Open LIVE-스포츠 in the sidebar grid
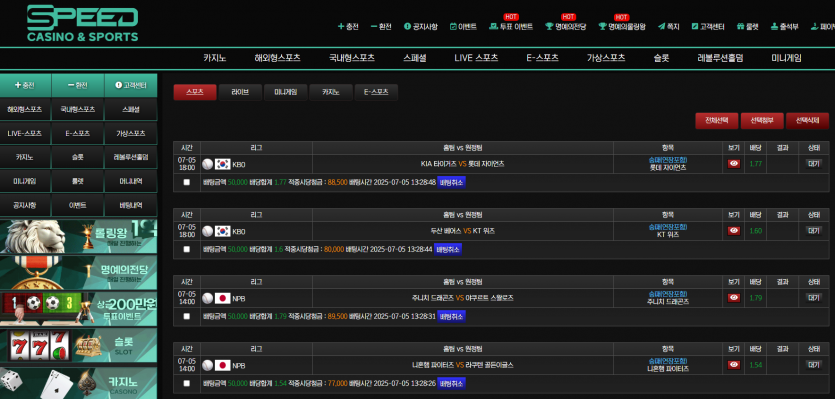Screen dimensions: 835x399 click(x=26, y=133)
